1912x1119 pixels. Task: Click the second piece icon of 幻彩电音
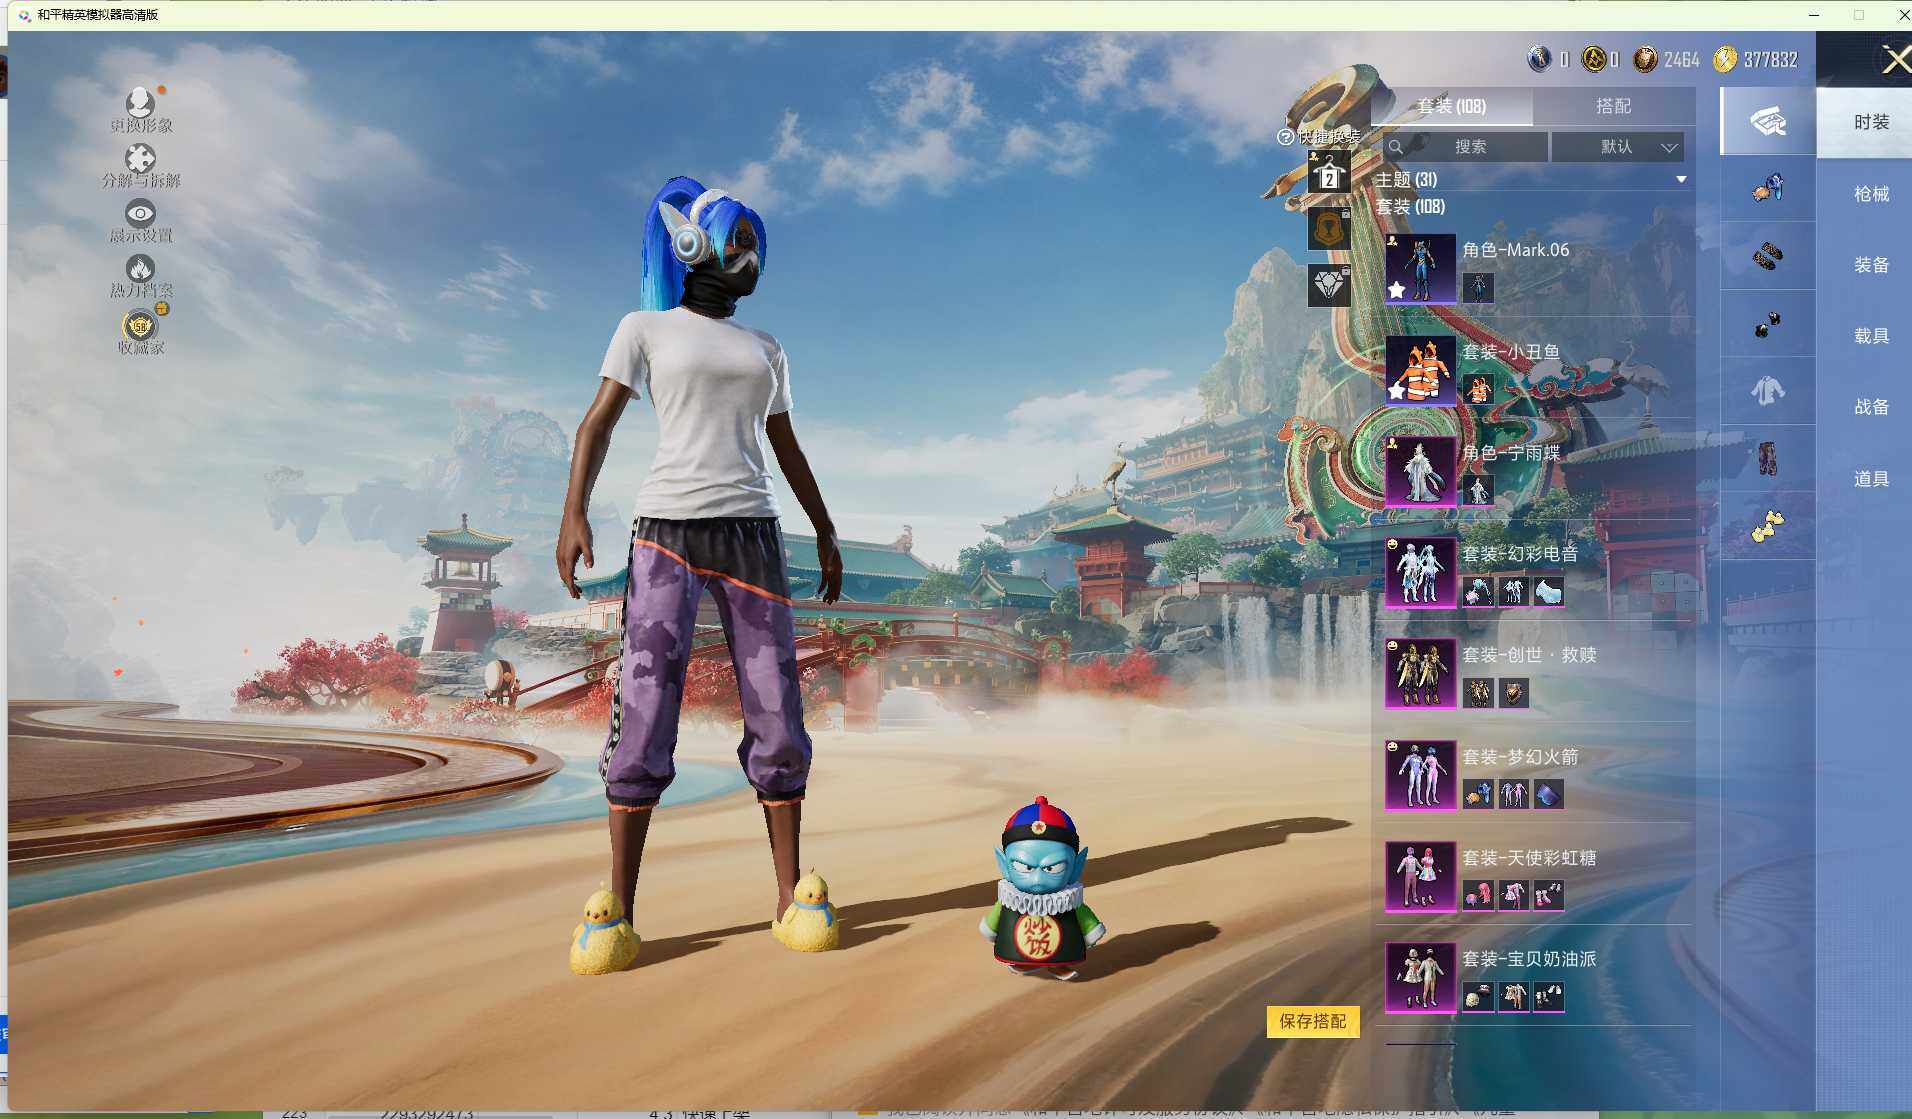coord(1513,592)
